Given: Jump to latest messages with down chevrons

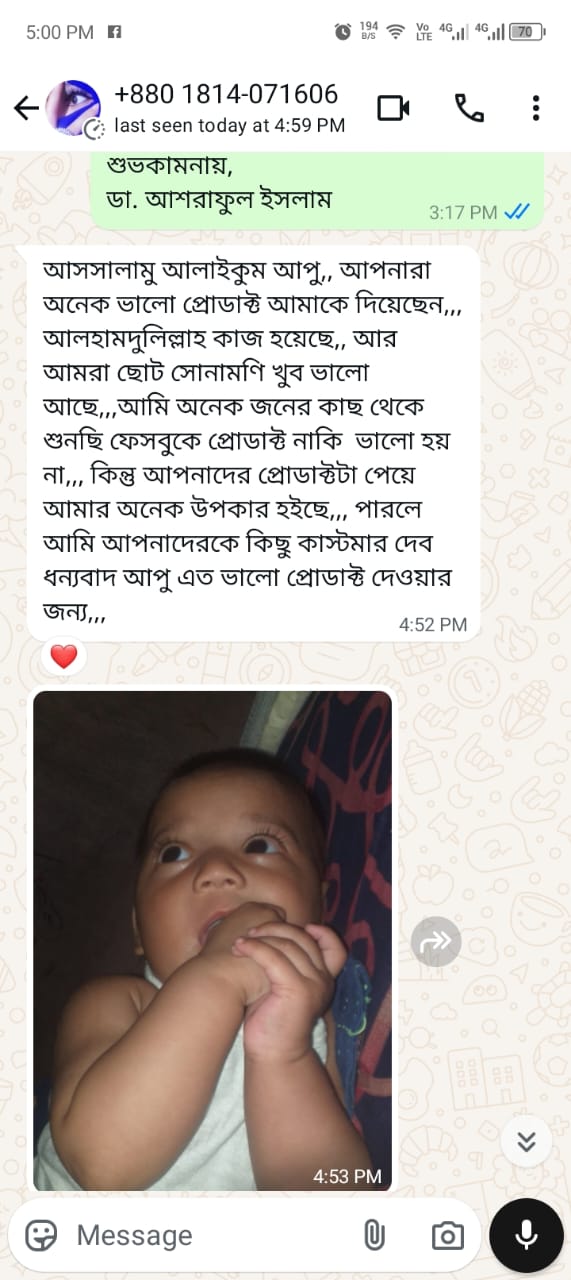Looking at the screenshot, I should pos(526,1141).
